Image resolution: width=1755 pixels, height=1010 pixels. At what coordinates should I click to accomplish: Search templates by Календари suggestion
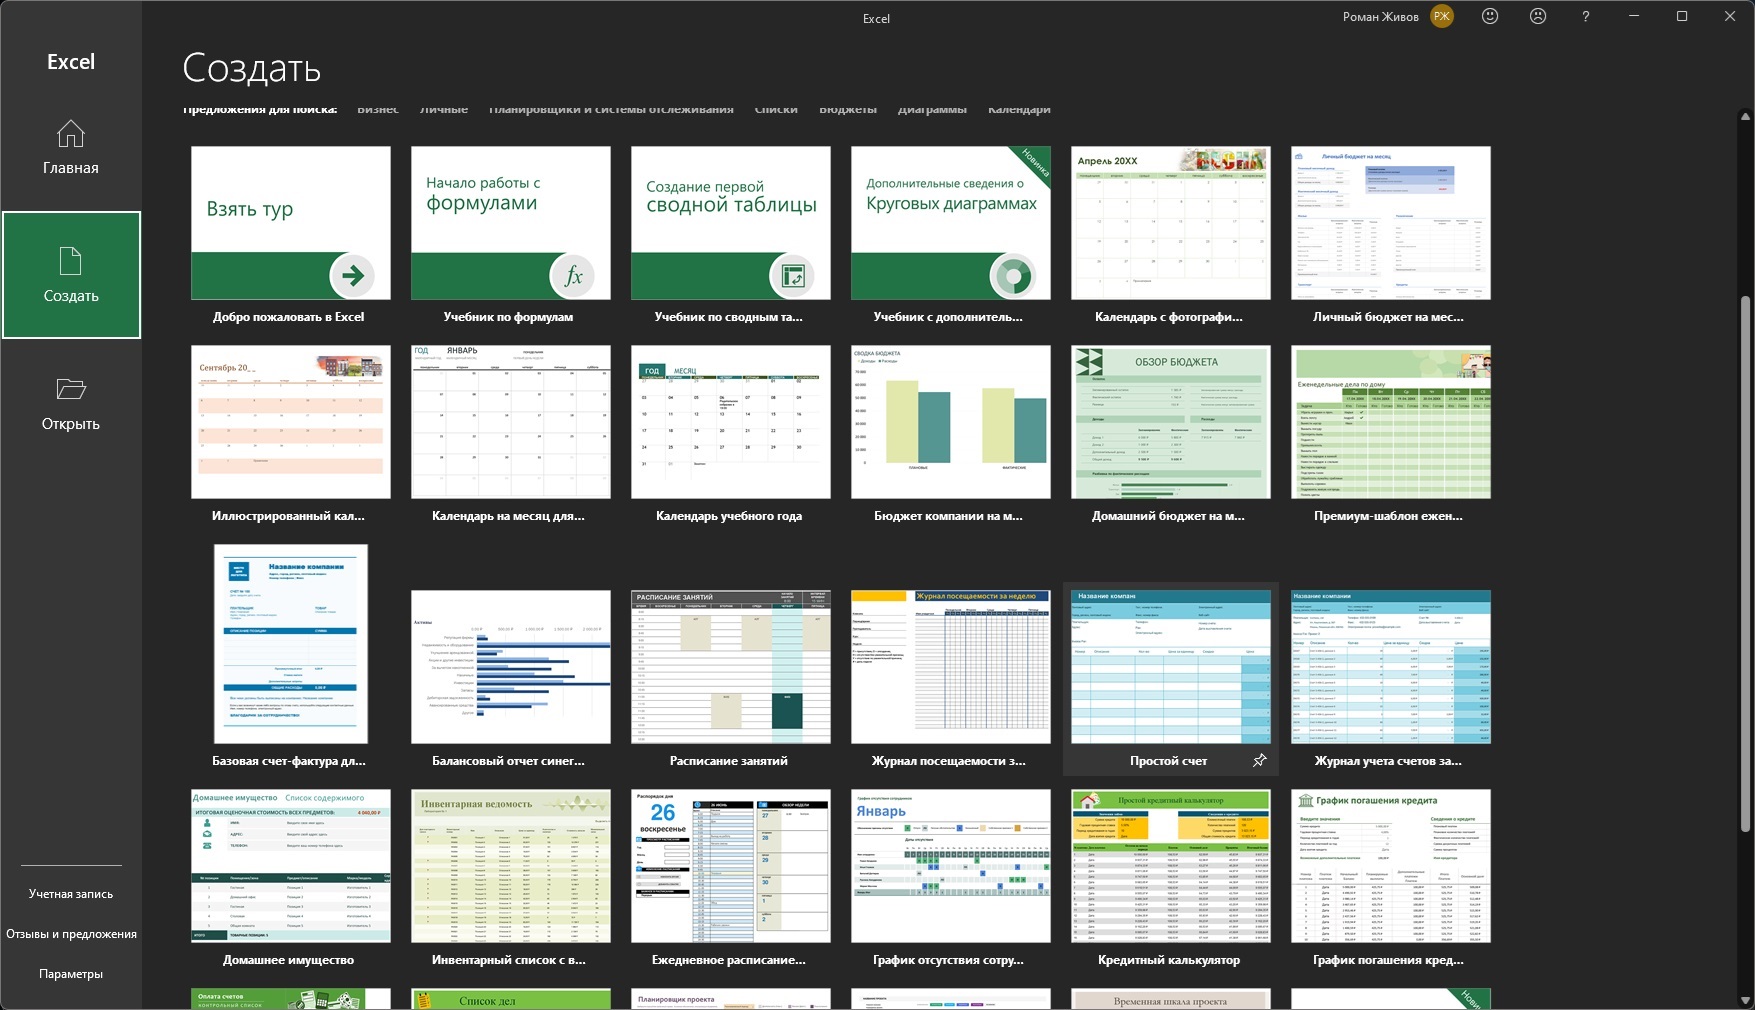(x=1019, y=109)
